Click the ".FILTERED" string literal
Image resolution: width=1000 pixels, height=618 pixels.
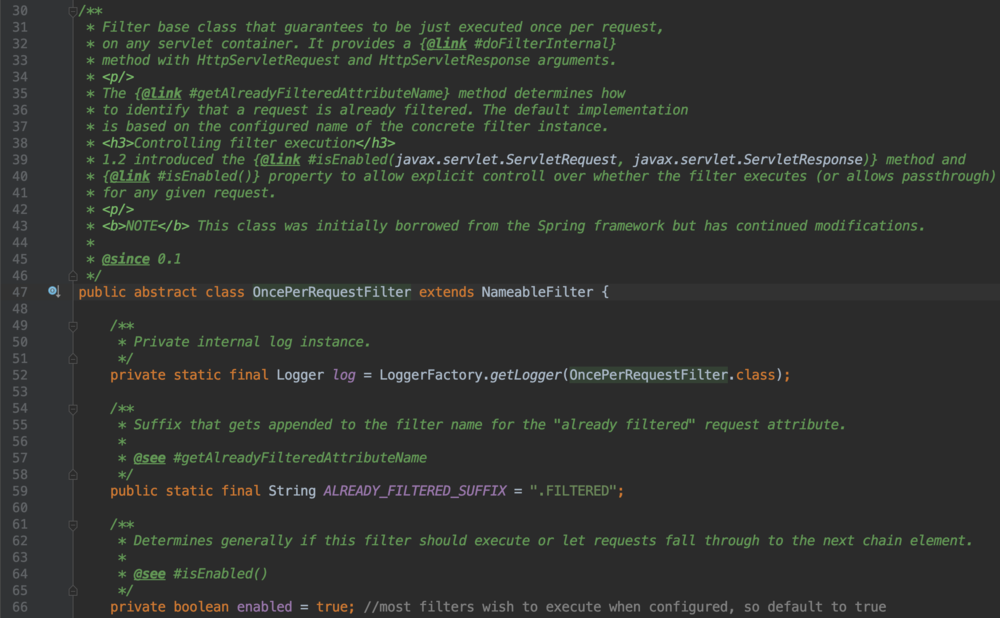573,491
